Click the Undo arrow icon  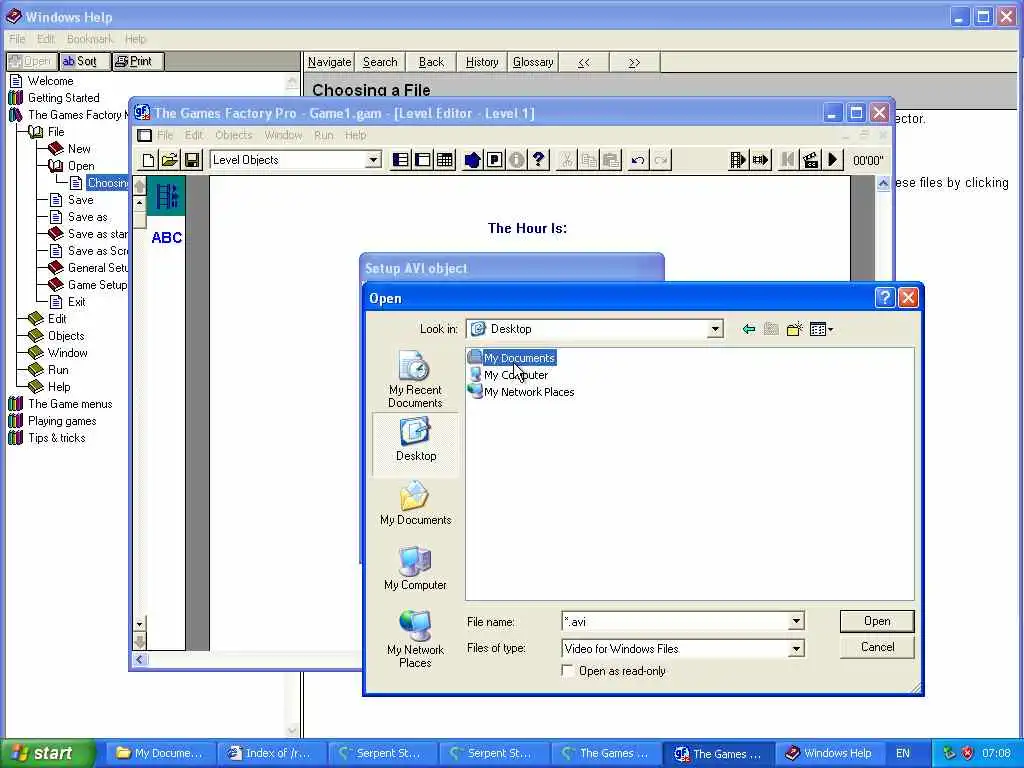tap(639, 160)
